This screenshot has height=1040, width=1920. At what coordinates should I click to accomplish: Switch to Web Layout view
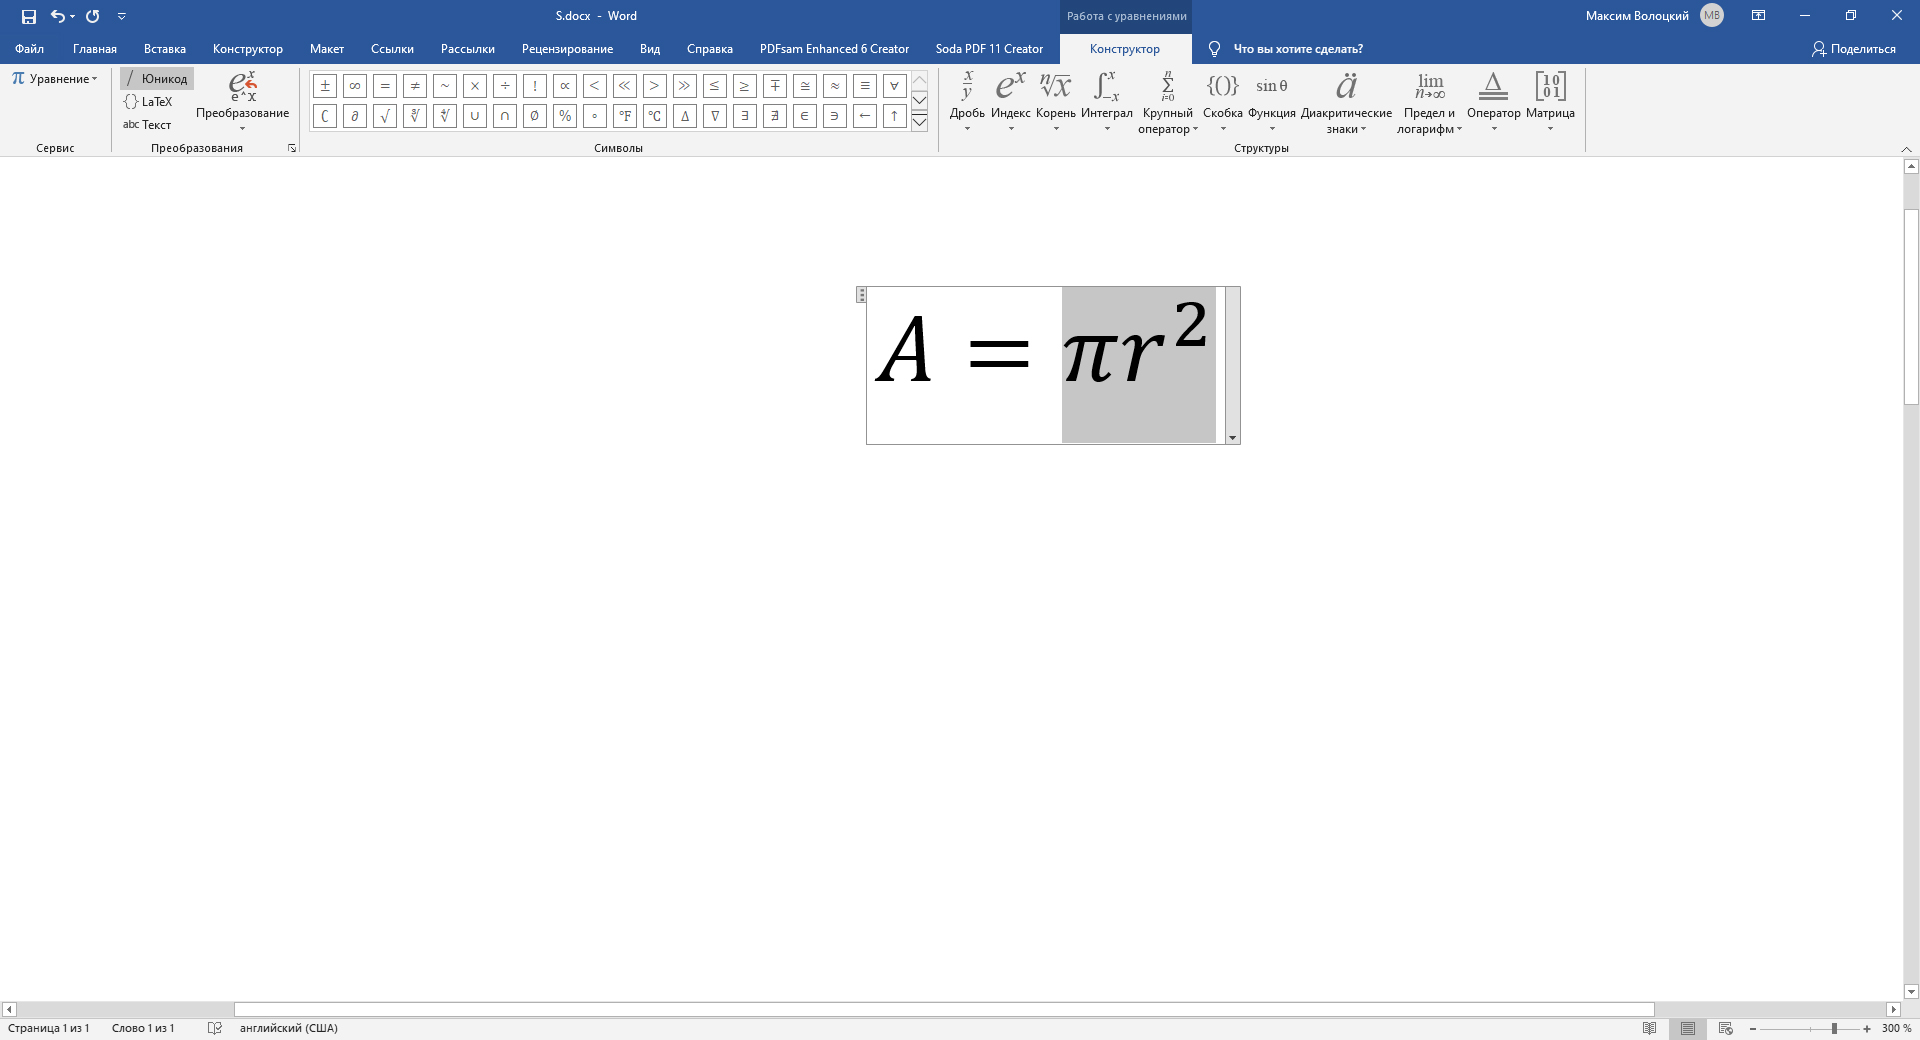pyautogui.click(x=1726, y=1028)
